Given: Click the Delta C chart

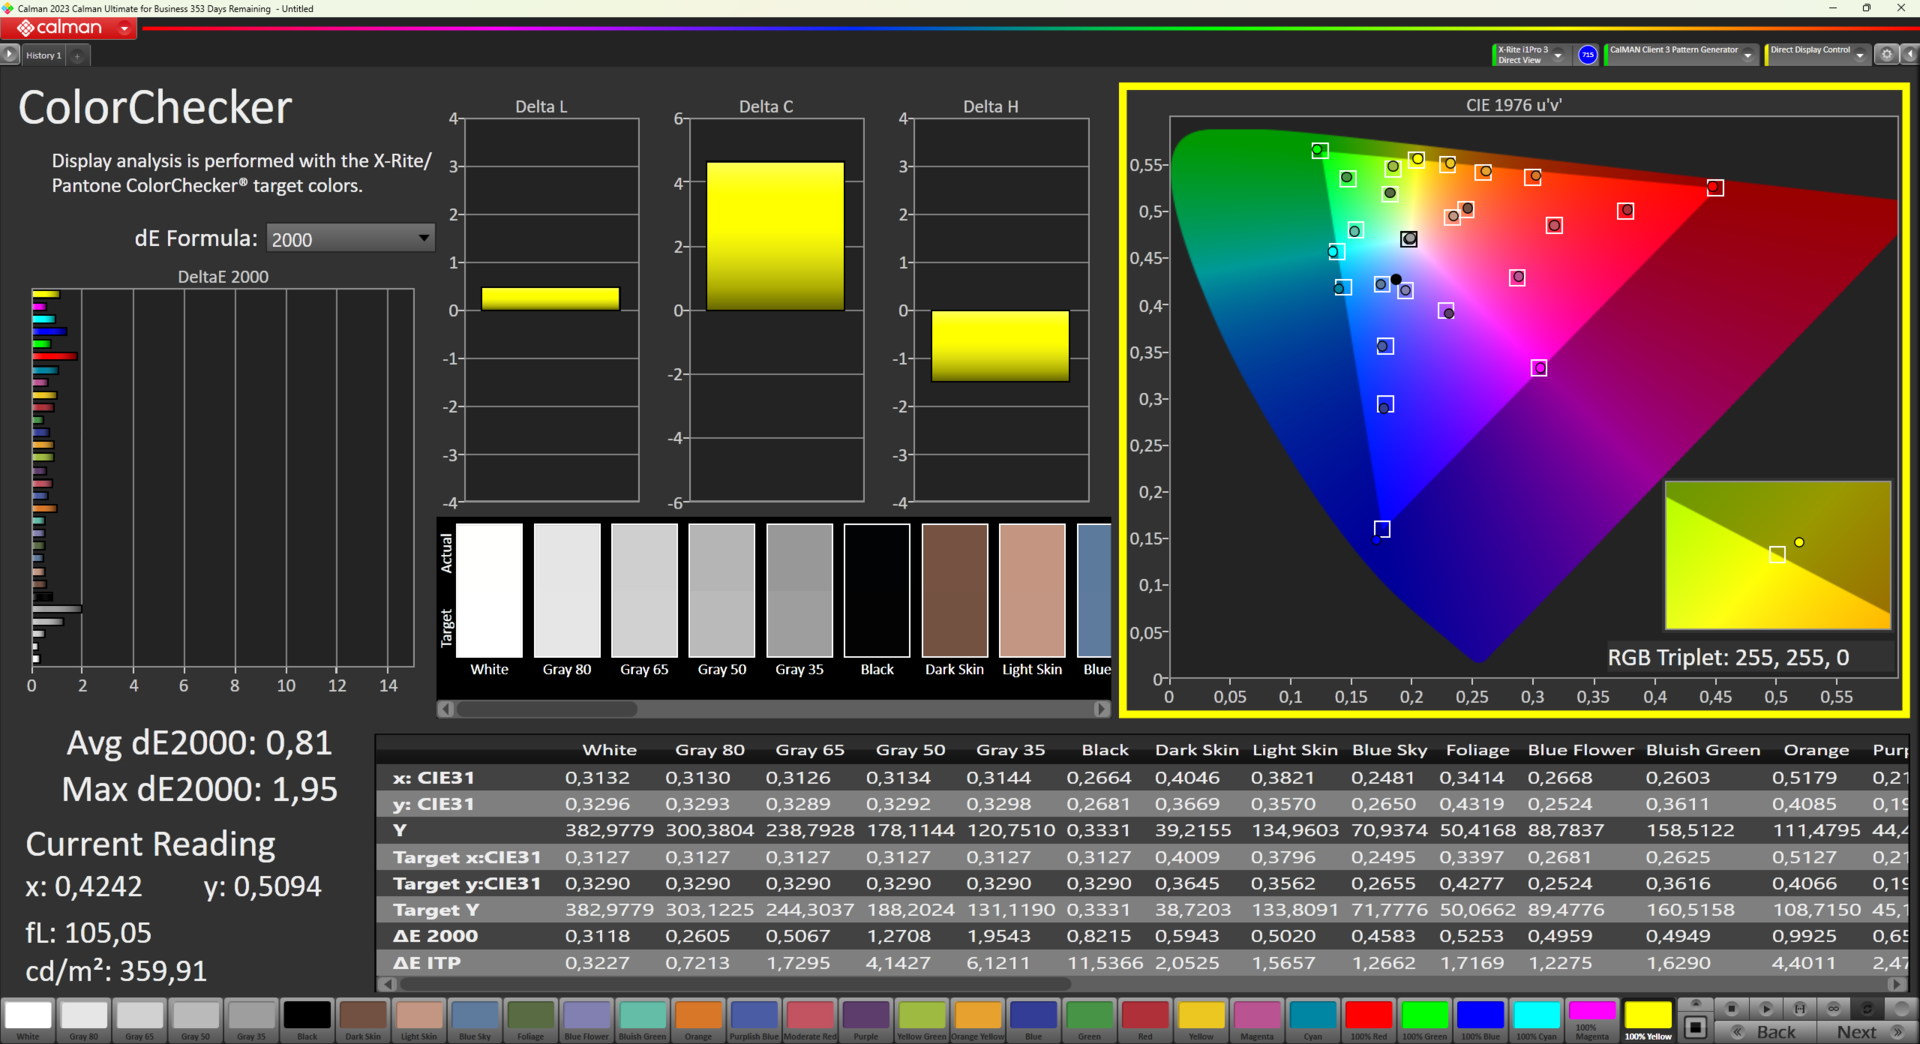Looking at the screenshot, I should [776, 310].
